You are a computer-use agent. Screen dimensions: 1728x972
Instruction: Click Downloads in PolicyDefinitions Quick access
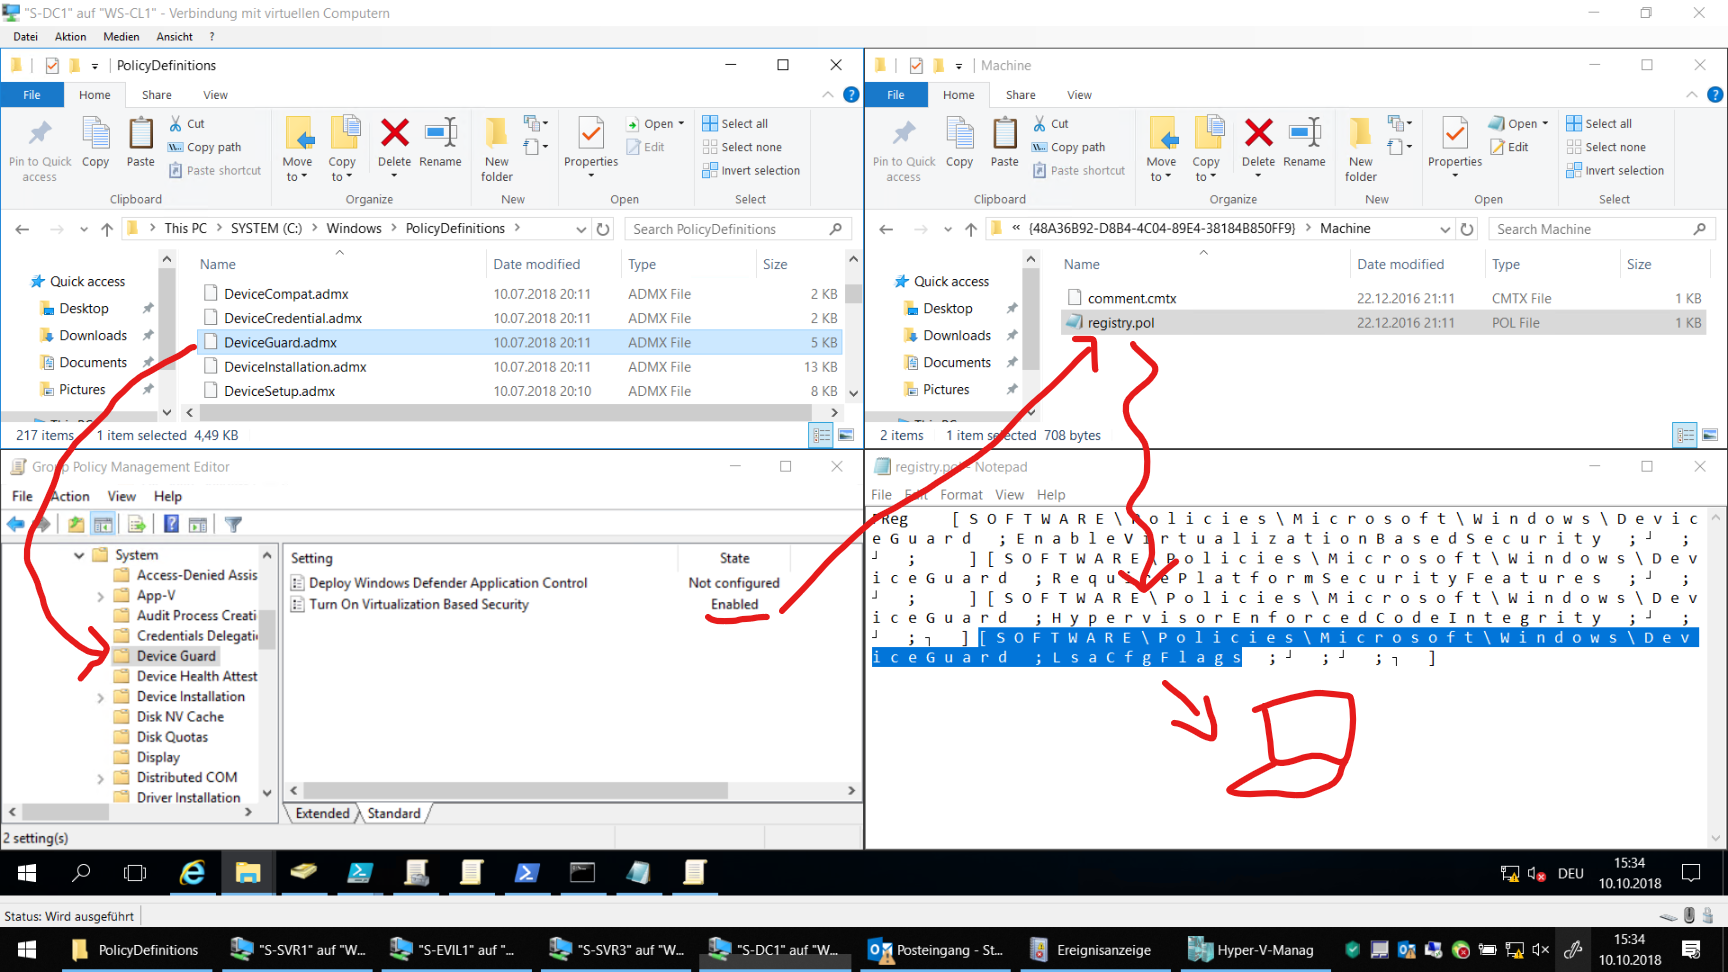pos(93,335)
